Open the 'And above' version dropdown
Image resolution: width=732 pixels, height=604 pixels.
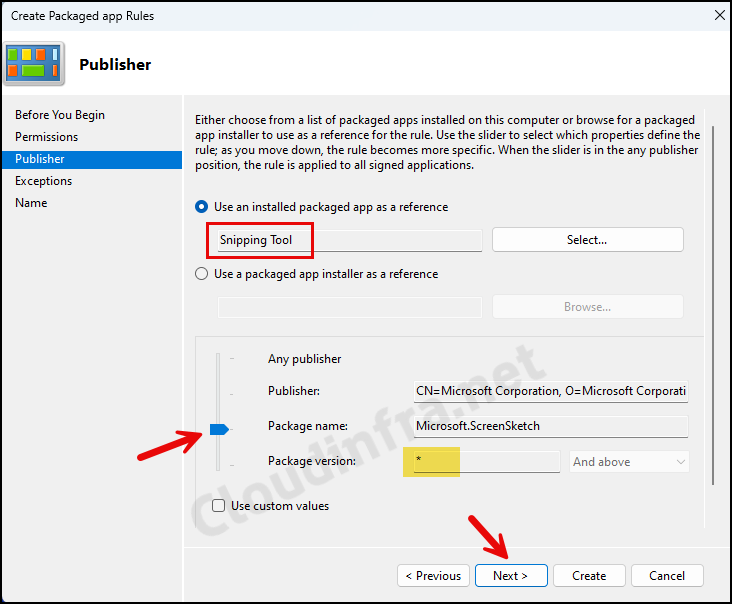(x=629, y=462)
